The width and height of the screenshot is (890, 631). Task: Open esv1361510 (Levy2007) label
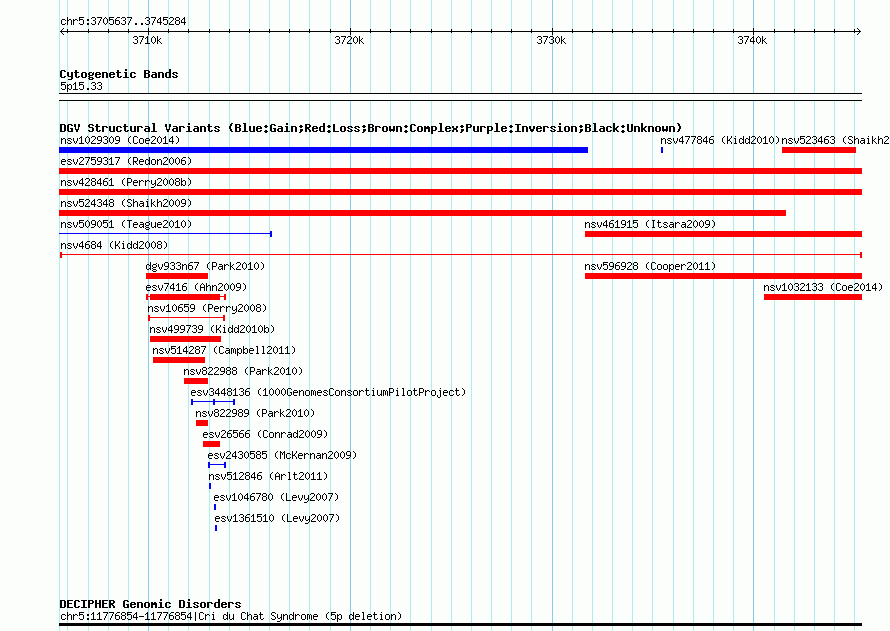[278, 518]
